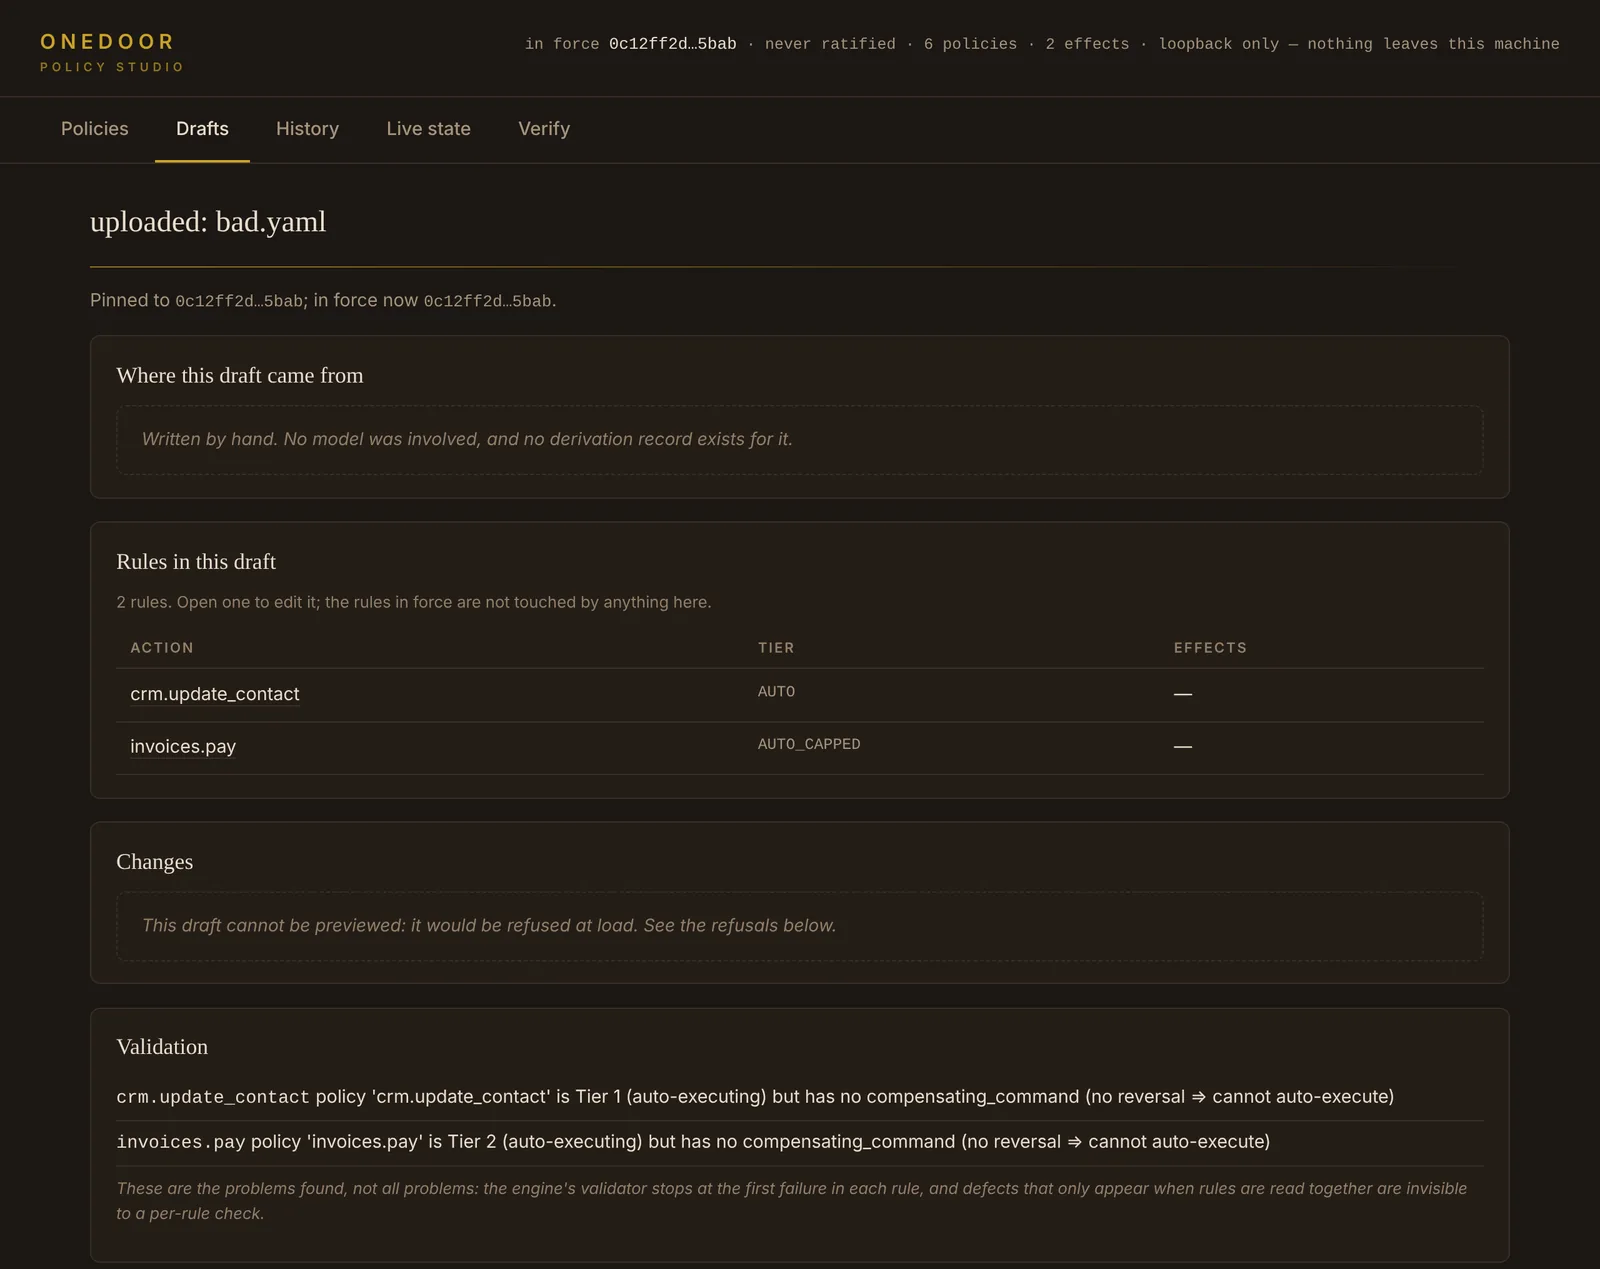
Task: Click the TIER column header
Action: pos(776,648)
